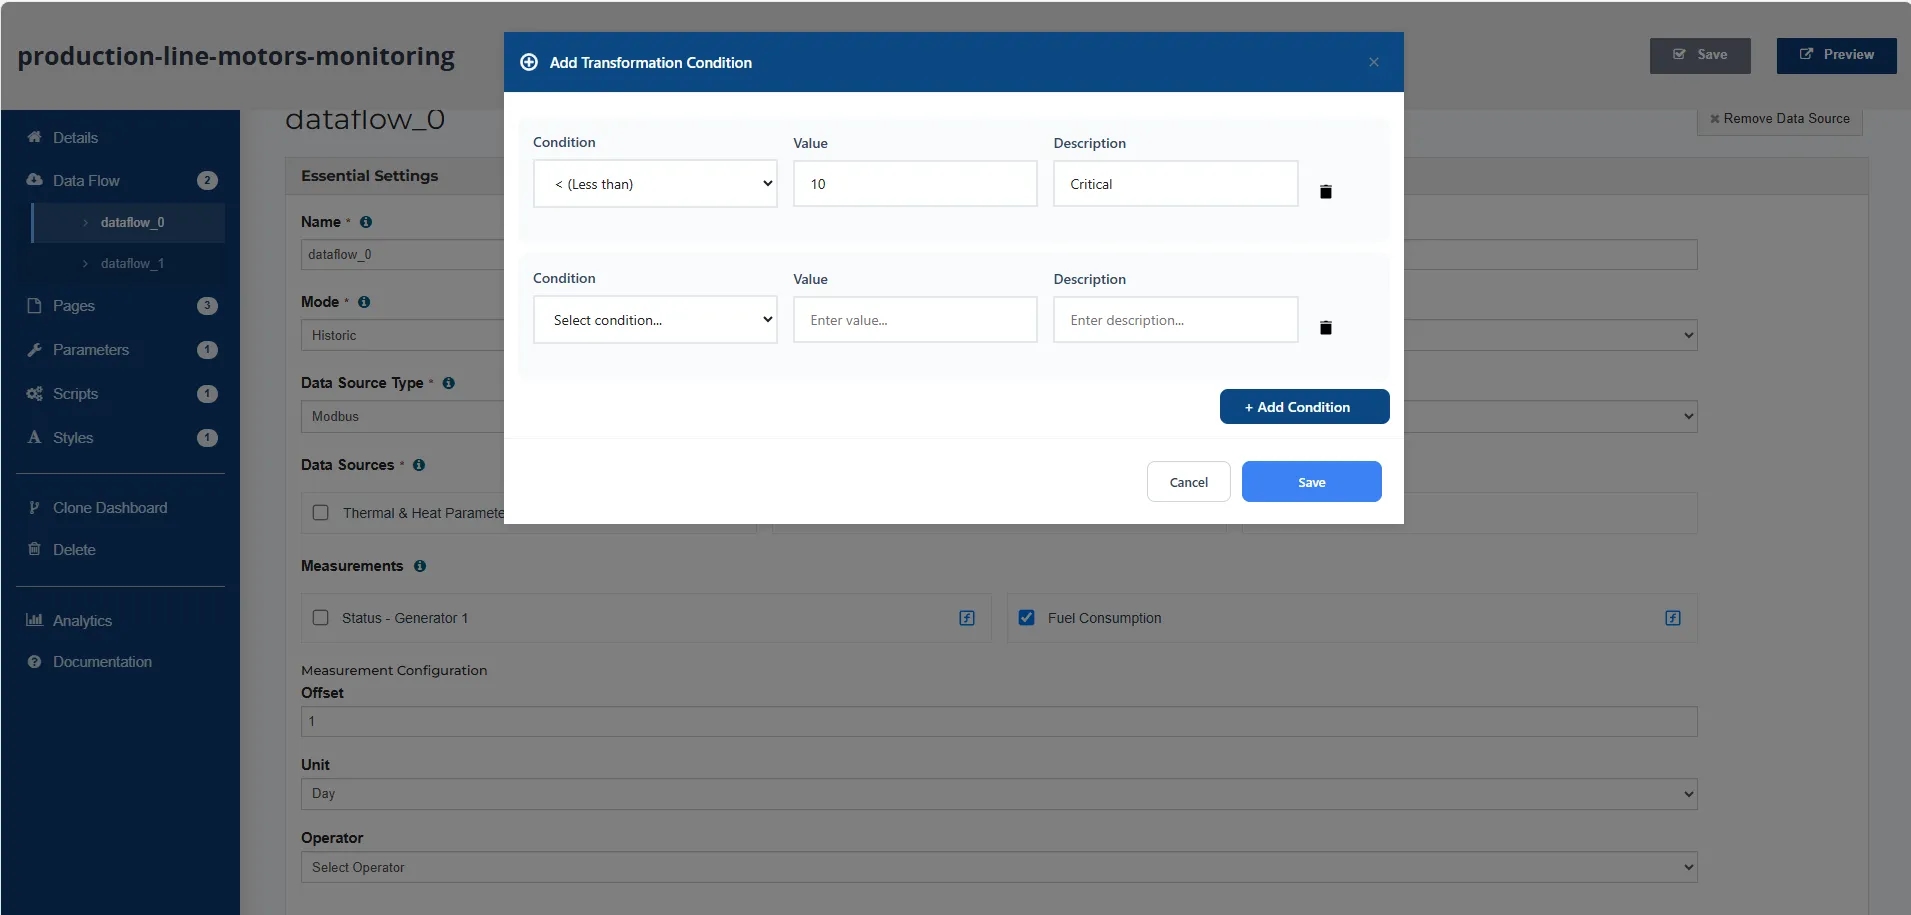
Task: Click the Enter value field for second condition
Action: (914, 319)
